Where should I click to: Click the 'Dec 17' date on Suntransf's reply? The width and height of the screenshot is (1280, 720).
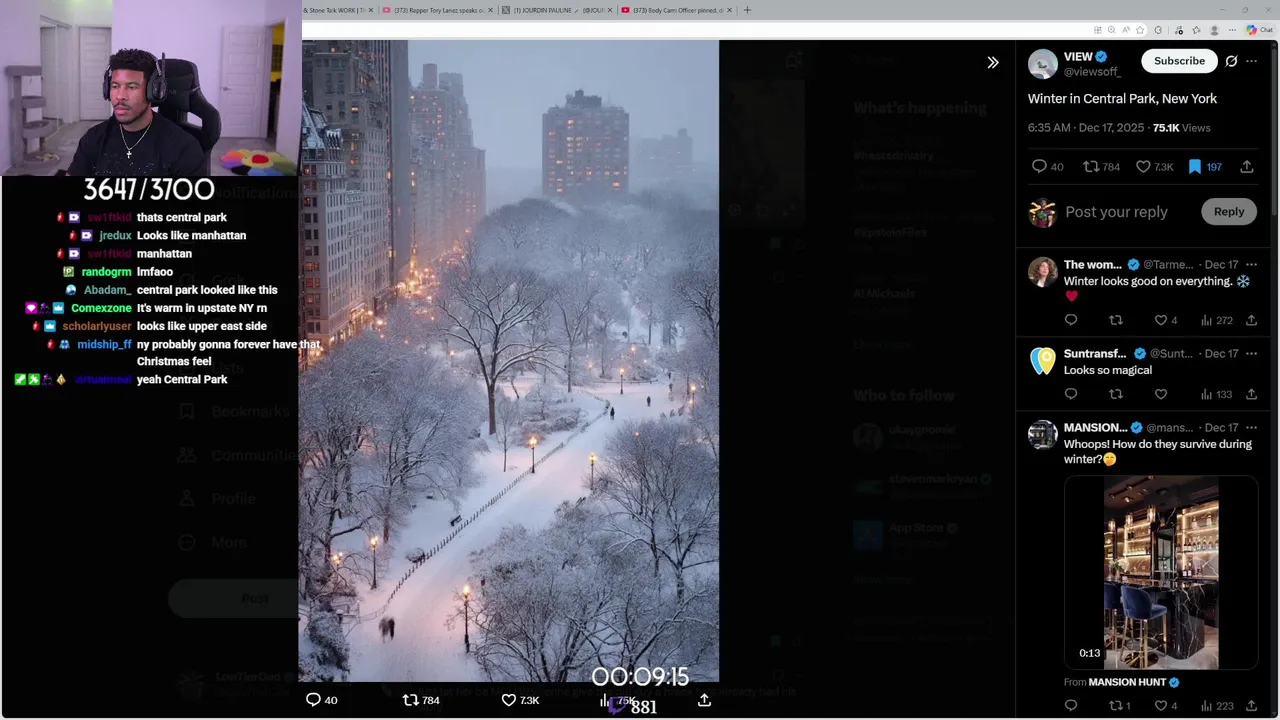pyautogui.click(x=1221, y=354)
